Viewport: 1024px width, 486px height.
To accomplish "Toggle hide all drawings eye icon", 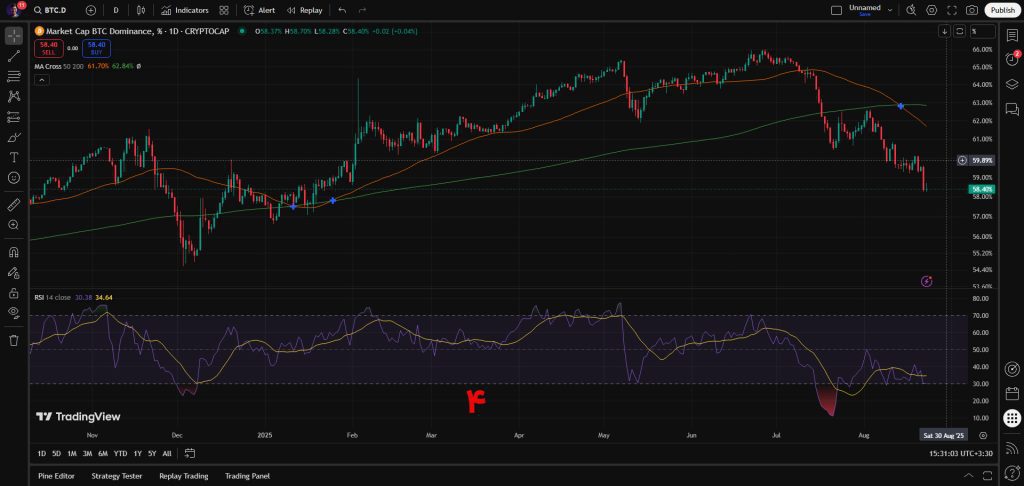I will [14, 312].
